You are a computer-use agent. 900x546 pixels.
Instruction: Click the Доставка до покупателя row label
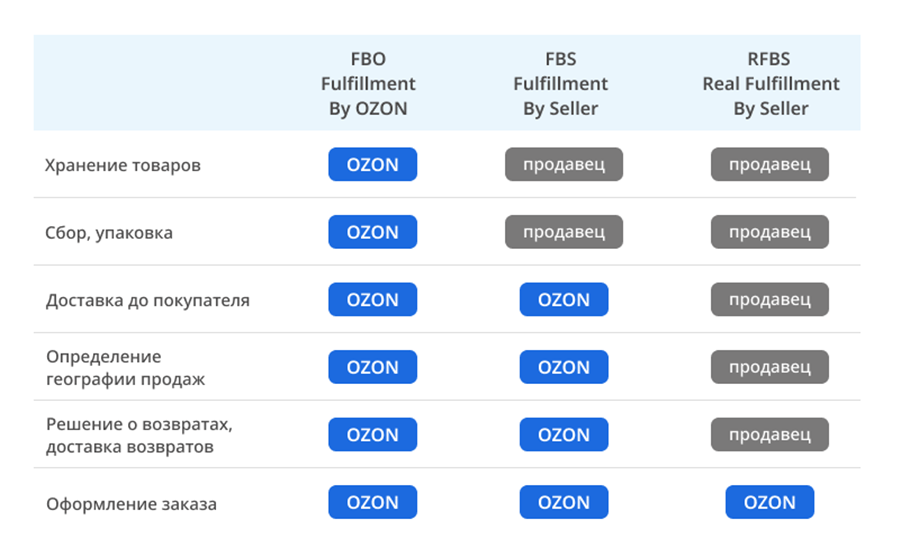tap(148, 300)
